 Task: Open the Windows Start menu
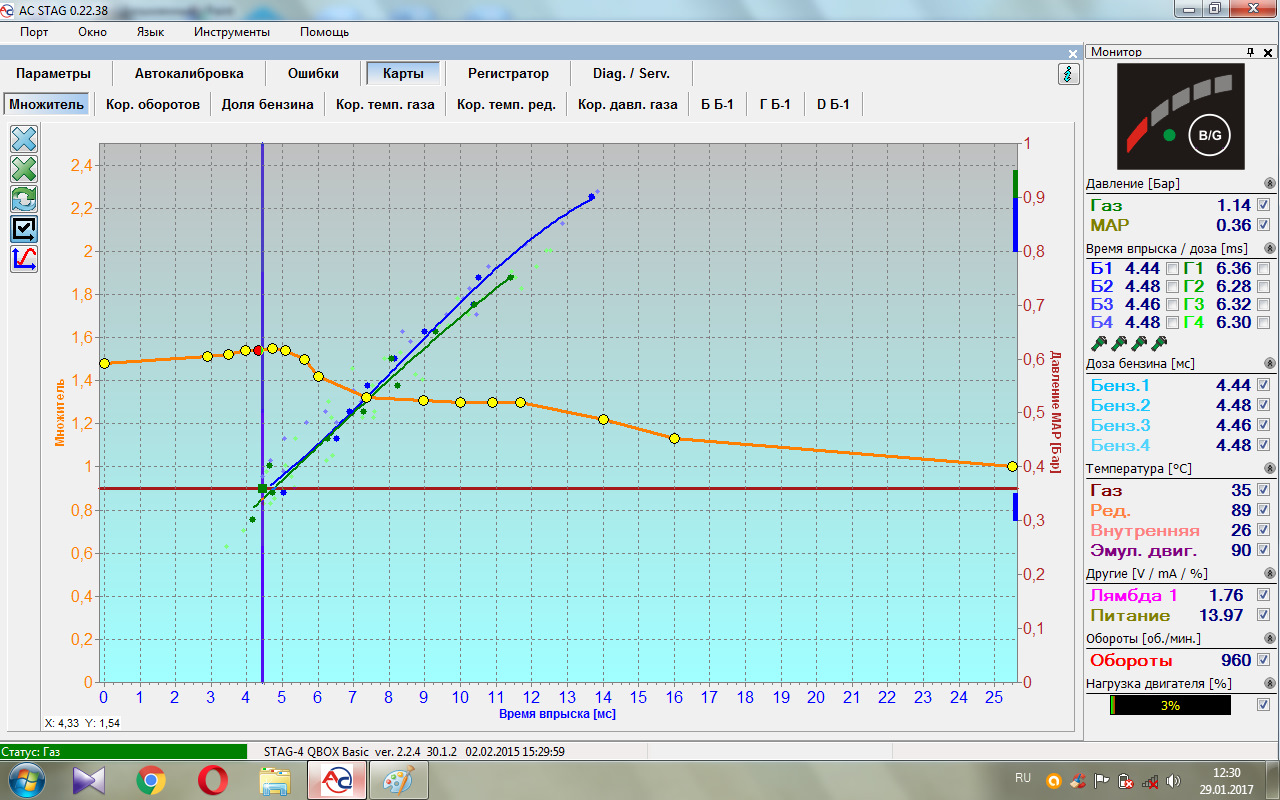tap(24, 779)
